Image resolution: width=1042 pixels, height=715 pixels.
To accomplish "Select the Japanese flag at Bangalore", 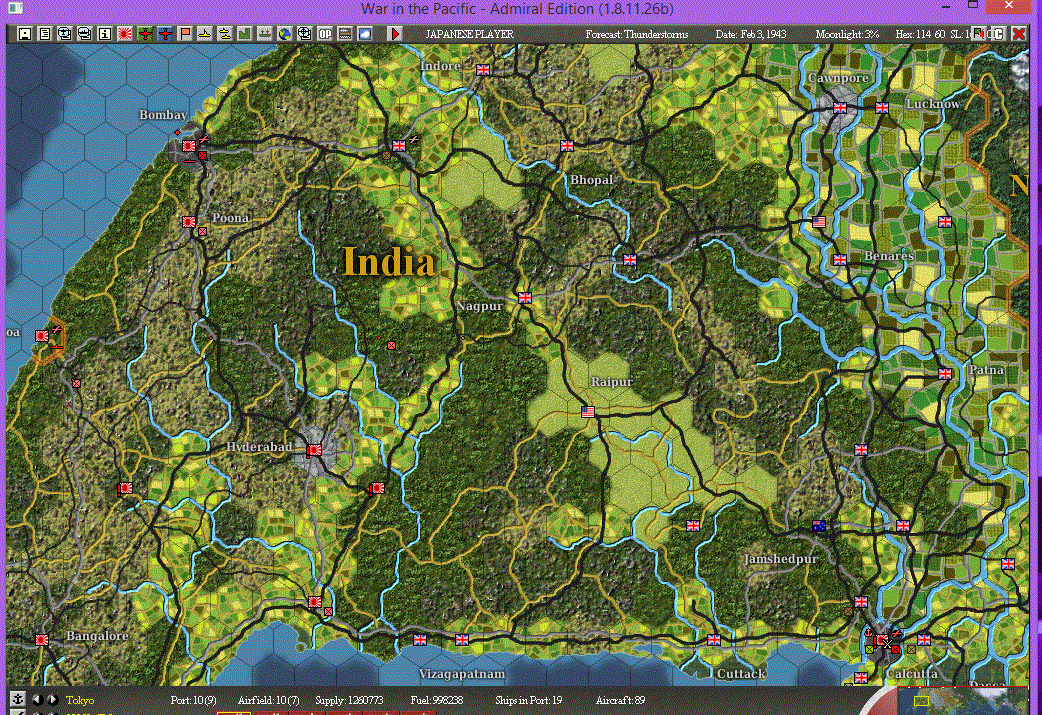I will pos(42,640).
